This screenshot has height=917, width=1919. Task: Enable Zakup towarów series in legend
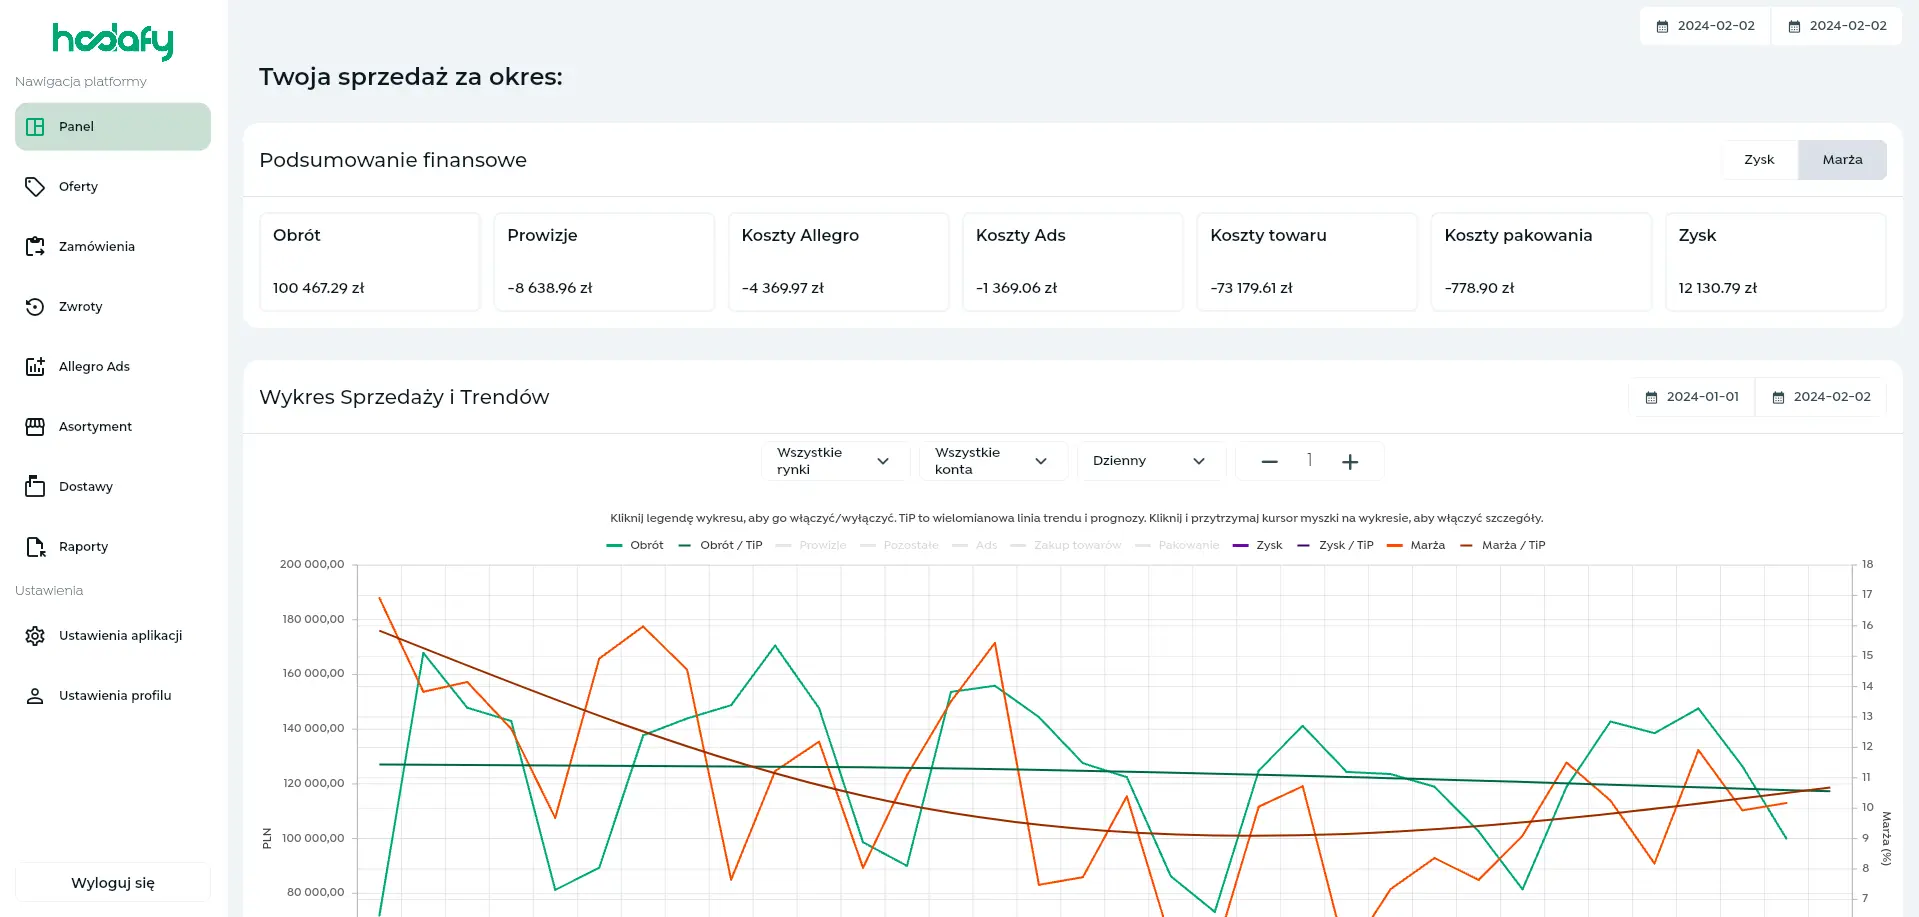click(1066, 545)
